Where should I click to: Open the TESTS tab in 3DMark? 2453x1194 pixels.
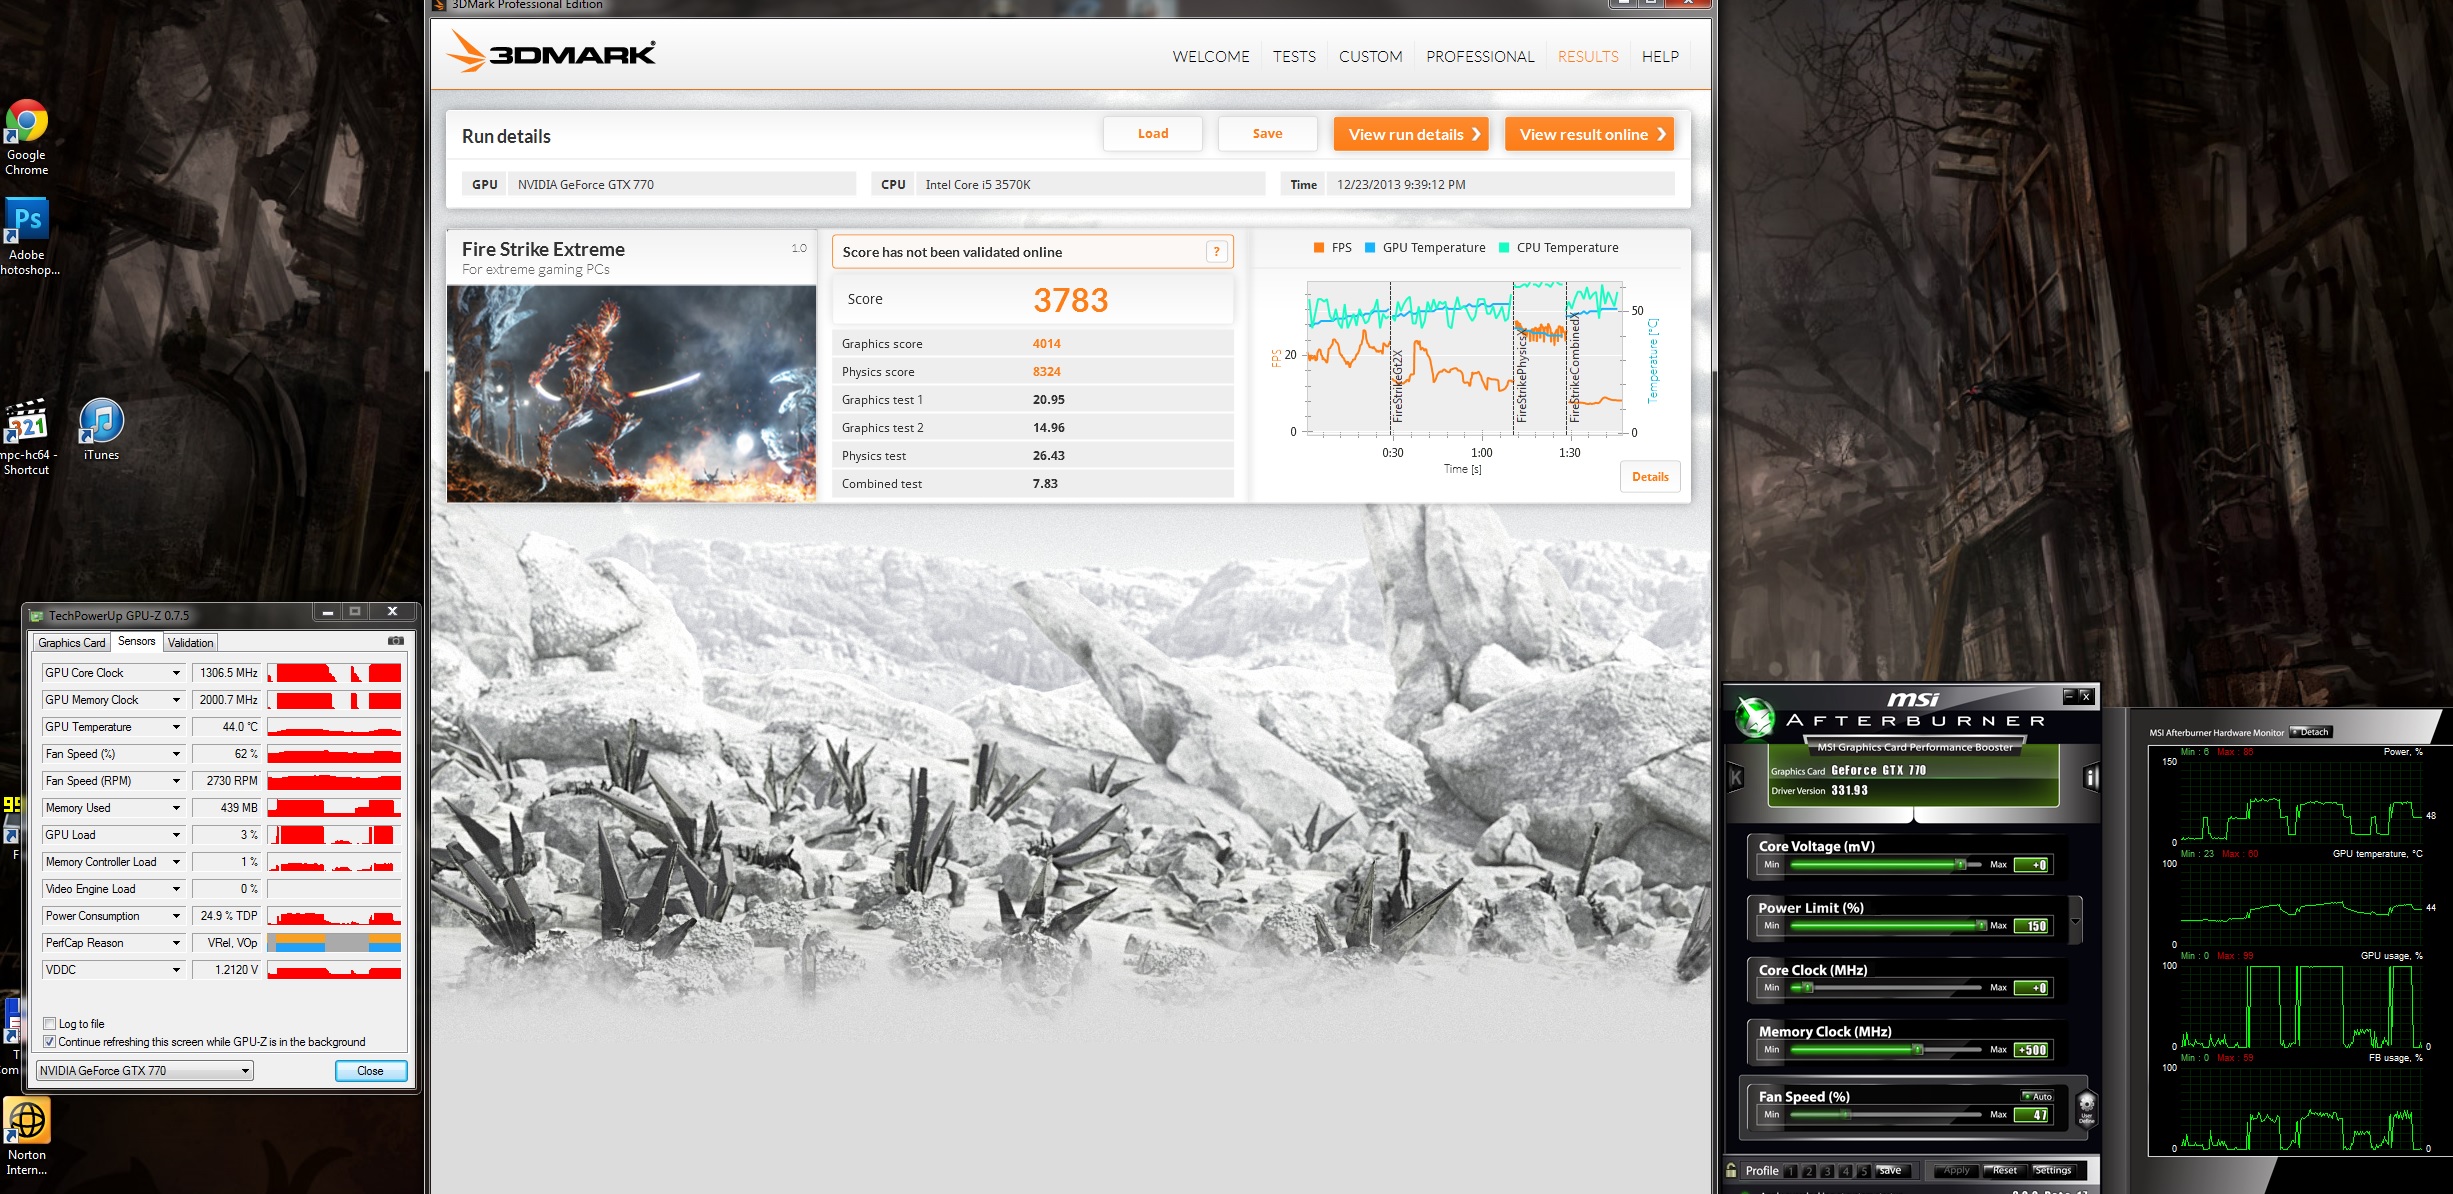tap(1294, 57)
